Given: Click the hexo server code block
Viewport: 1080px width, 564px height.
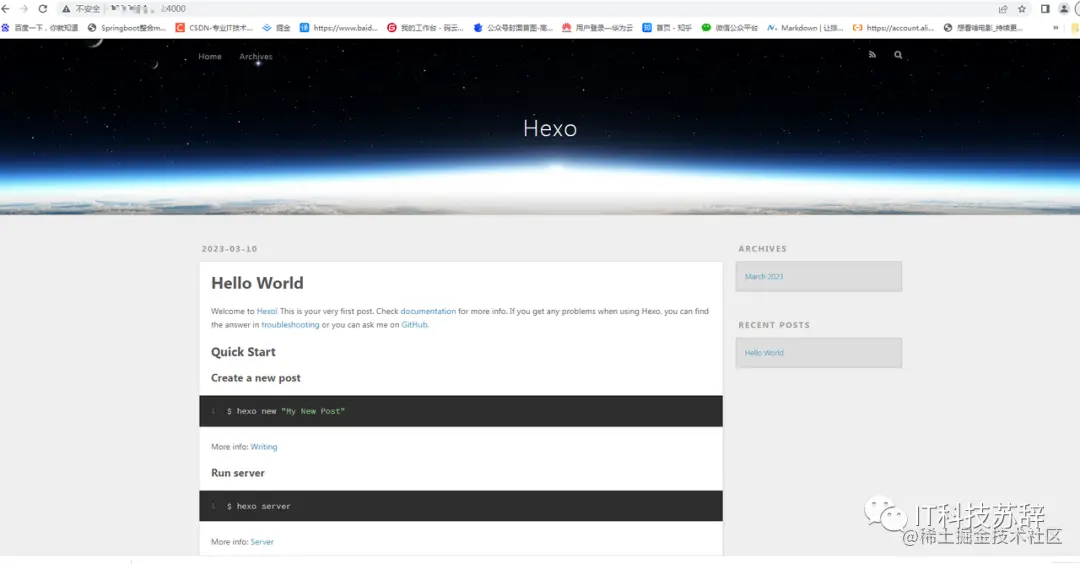Looking at the screenshot, I should tap(461, 506).
